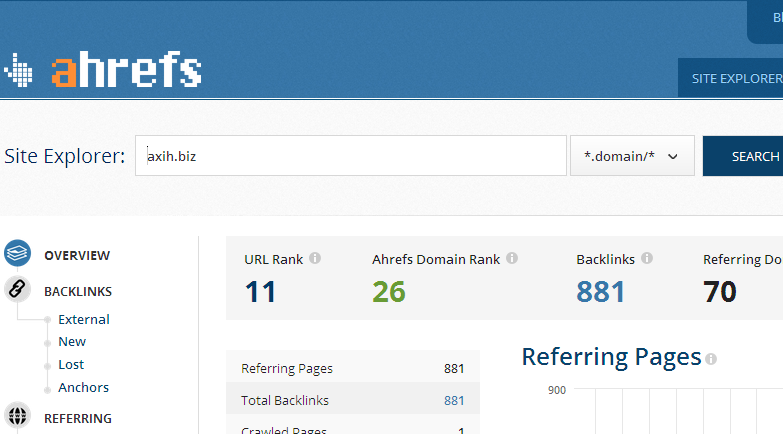Click the ahrefs logo
This screenshot has height=434, width=783.
[x=126, y=69]
